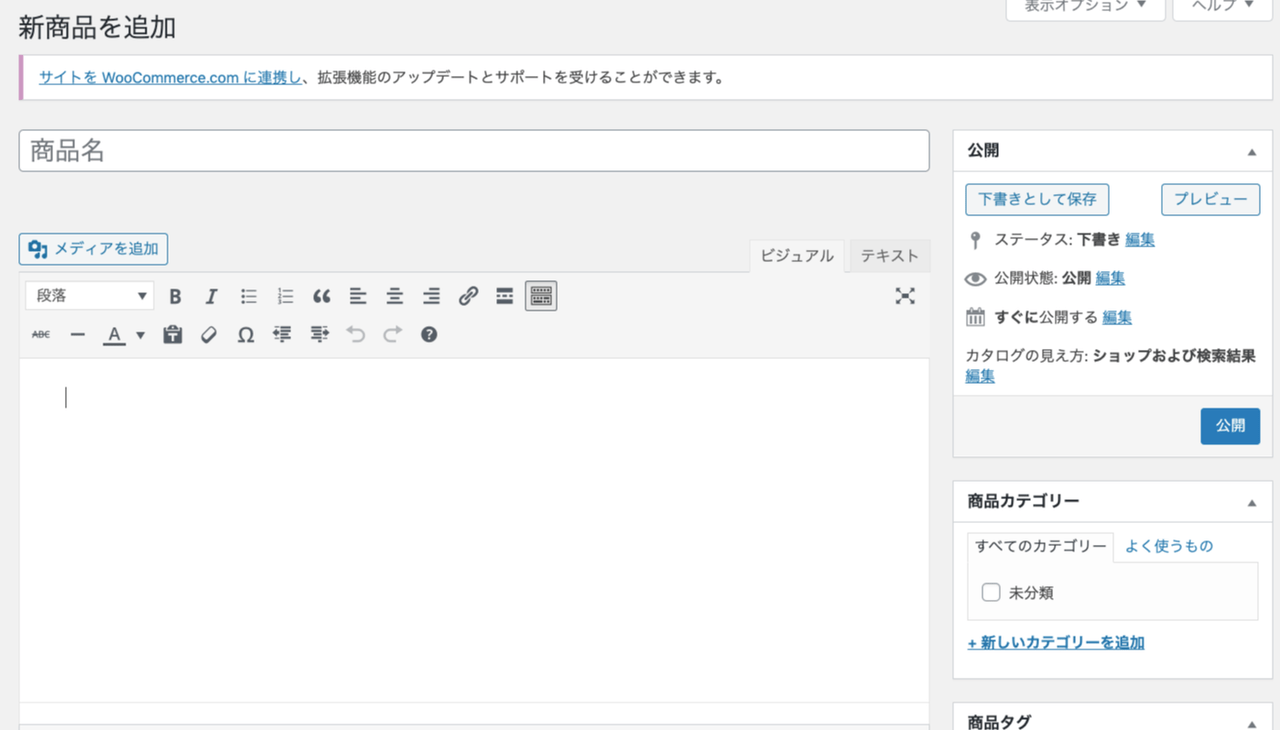This screenshot has height=730, width=1280.
Task: Open keyboard shortcuts help icon
Action: click(429, 335)
